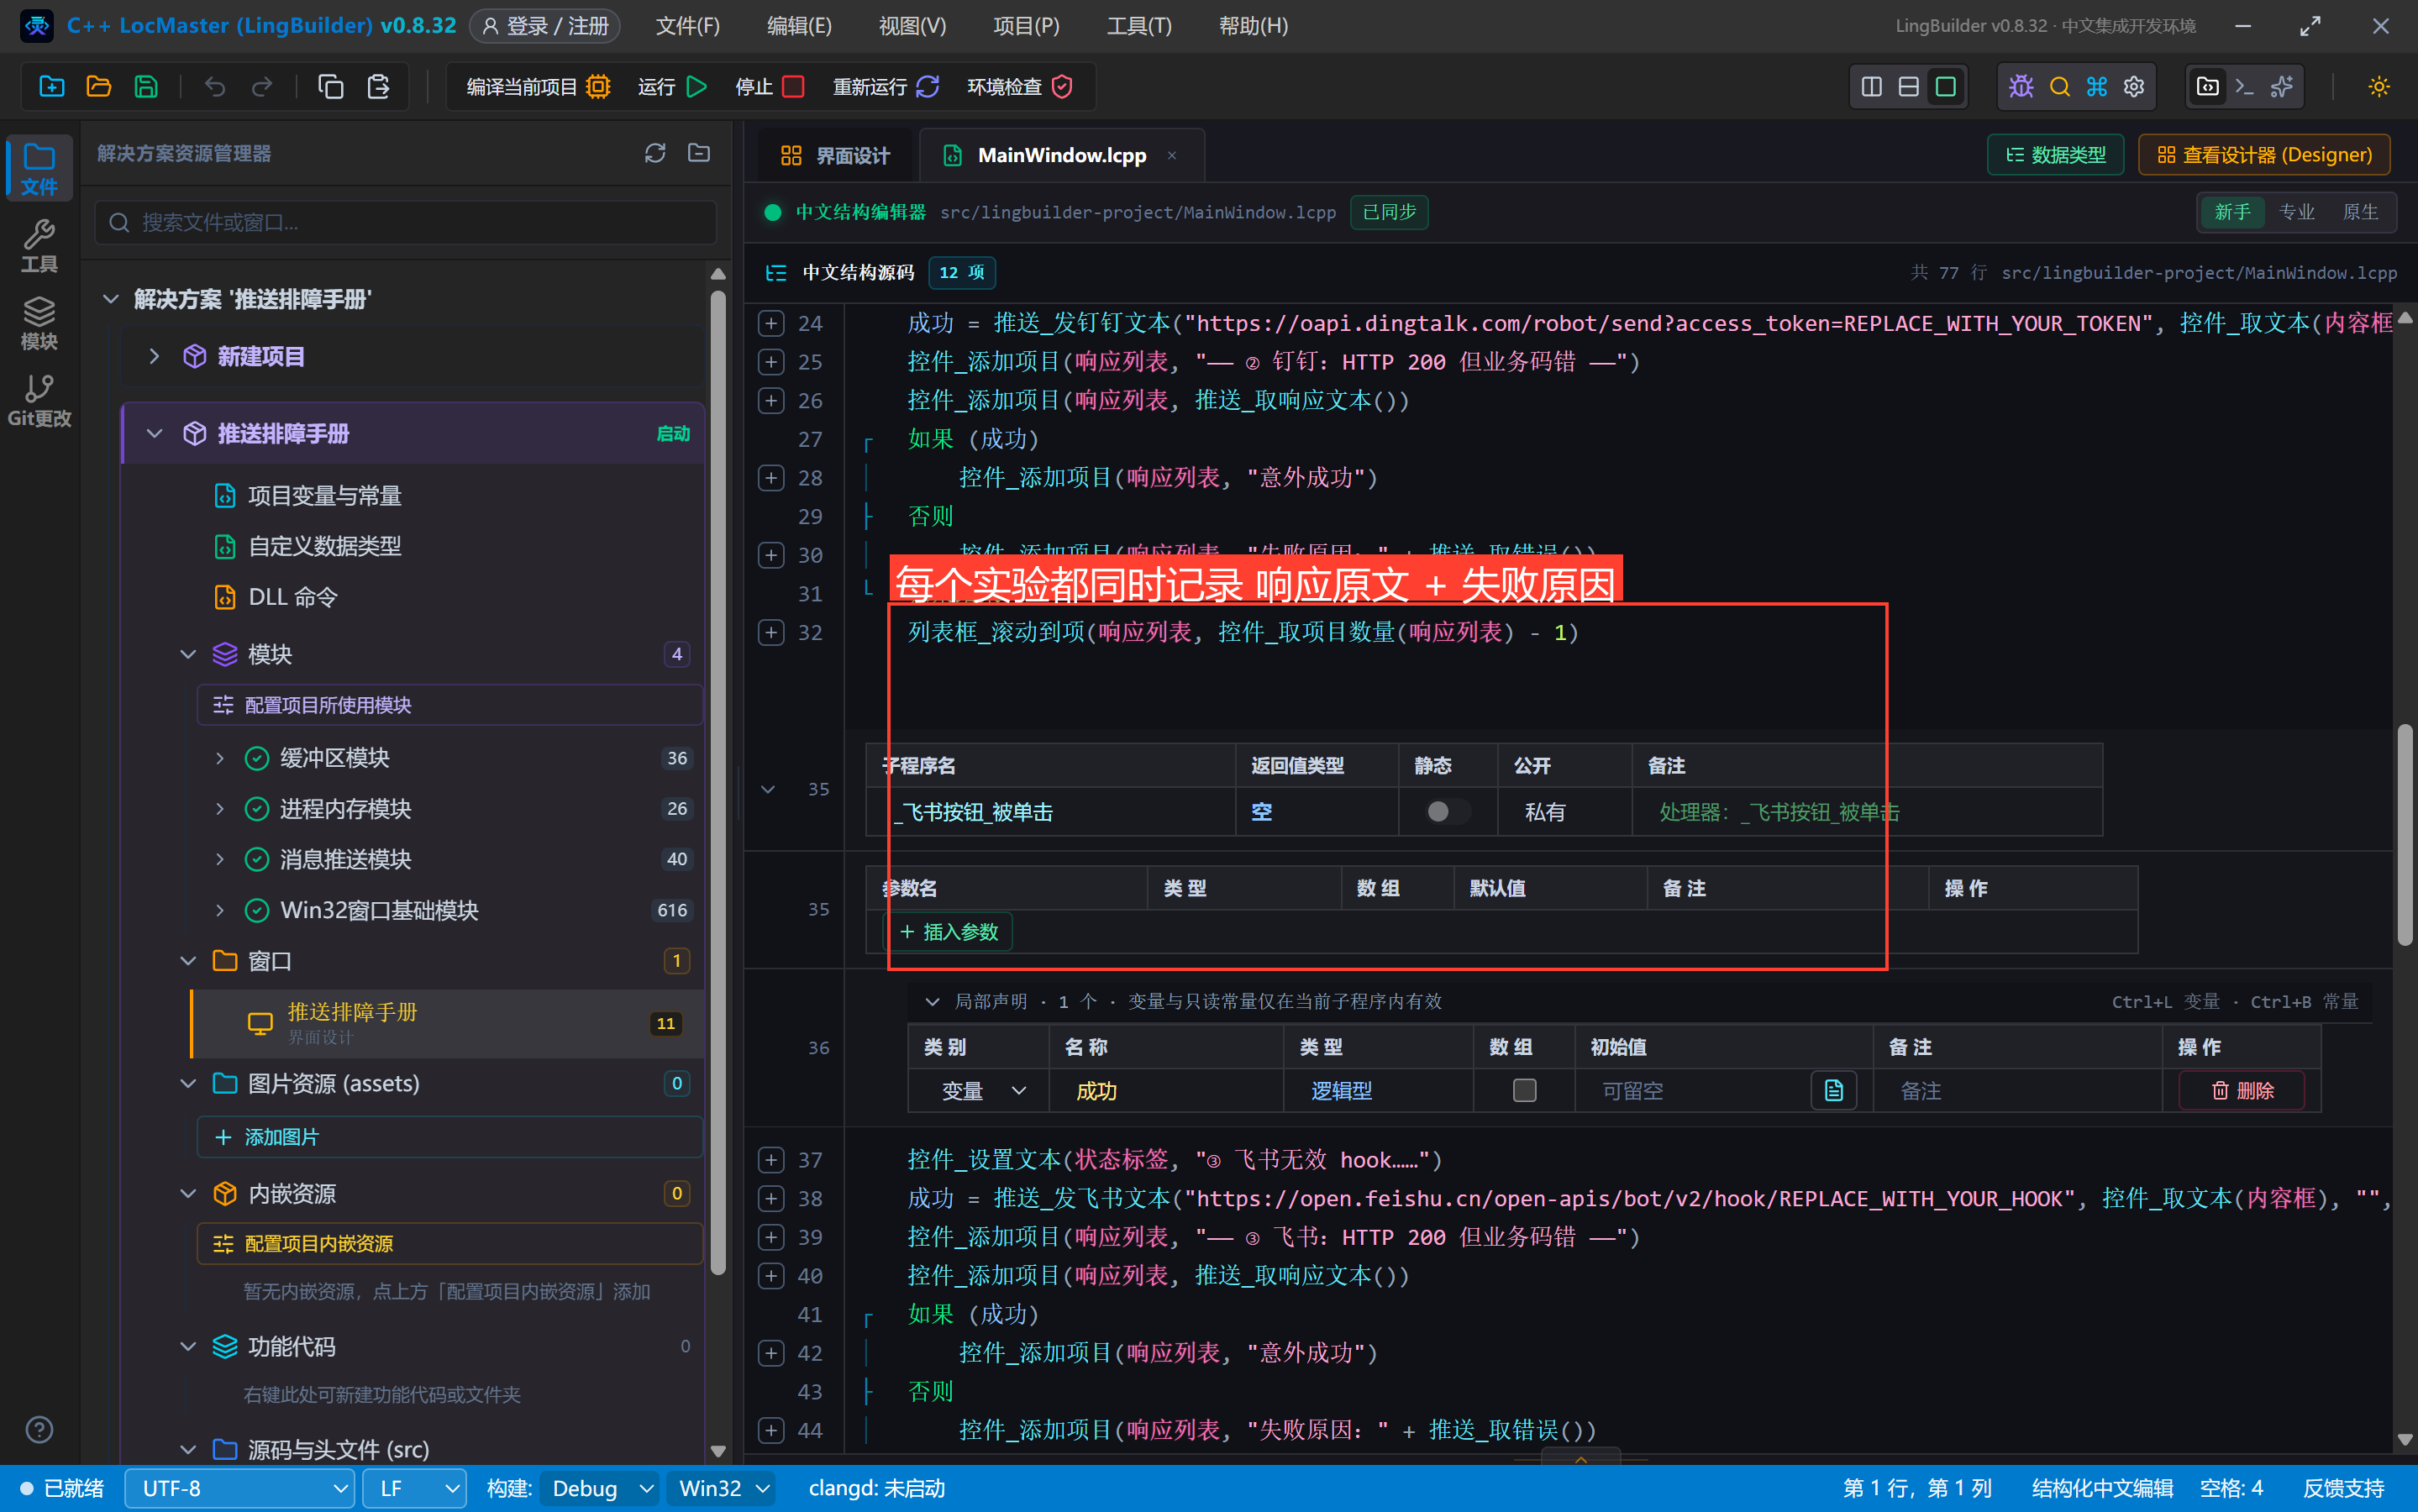The width and height of the screenshot is (2418, 1512).
Task: Expand the 新建项目 tree node
Action: click(154, 356)
